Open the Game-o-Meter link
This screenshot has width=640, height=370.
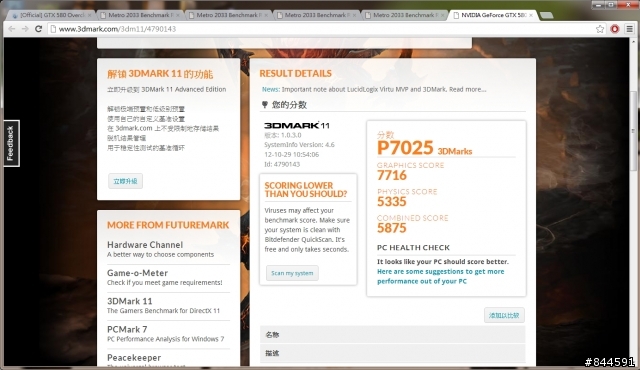coord(137,273)
